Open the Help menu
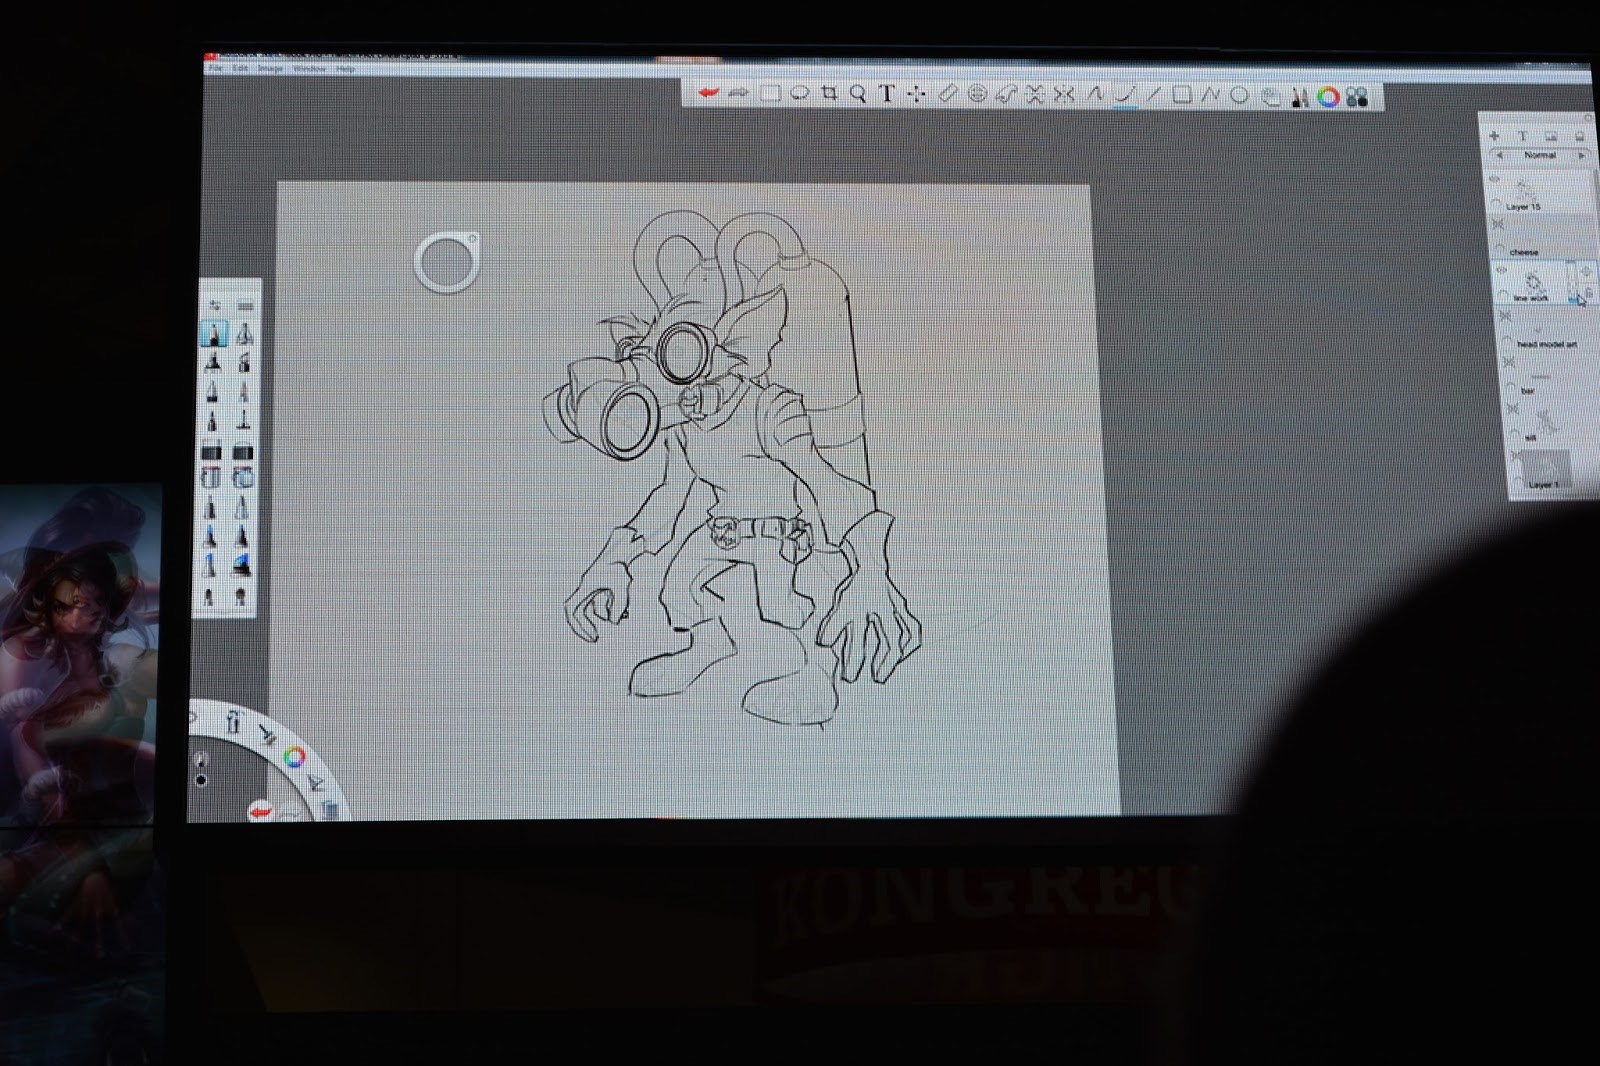Viewport: 1600px width, 1066px height. tap(346, 68)
